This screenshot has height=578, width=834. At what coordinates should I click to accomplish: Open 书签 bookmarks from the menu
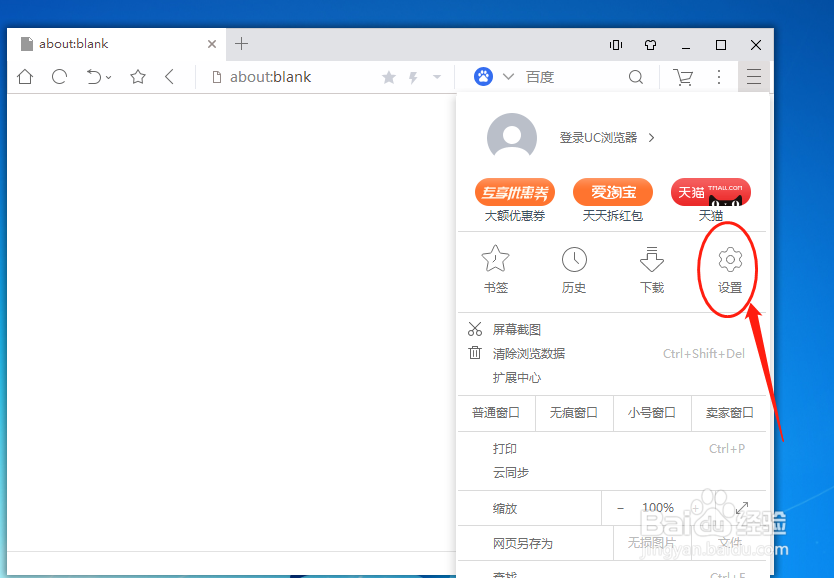click(x=495, y=270)
